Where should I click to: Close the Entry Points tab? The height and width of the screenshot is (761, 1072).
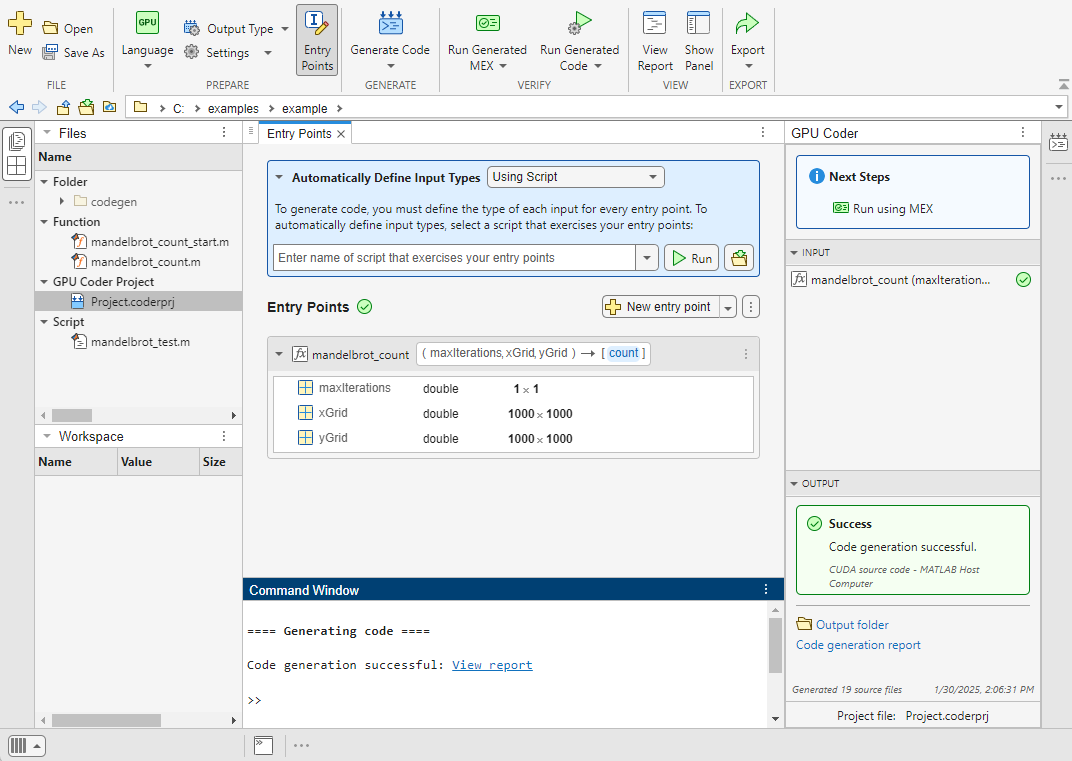[x=340, y=134]
